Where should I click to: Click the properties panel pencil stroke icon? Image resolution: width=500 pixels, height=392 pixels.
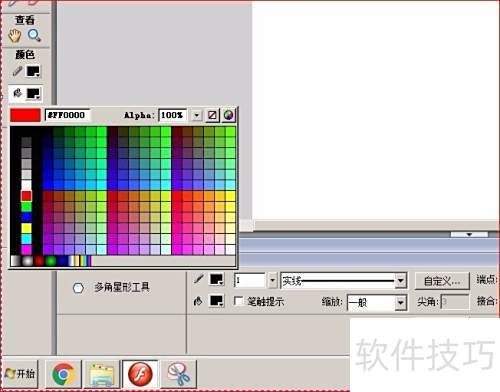199,279
